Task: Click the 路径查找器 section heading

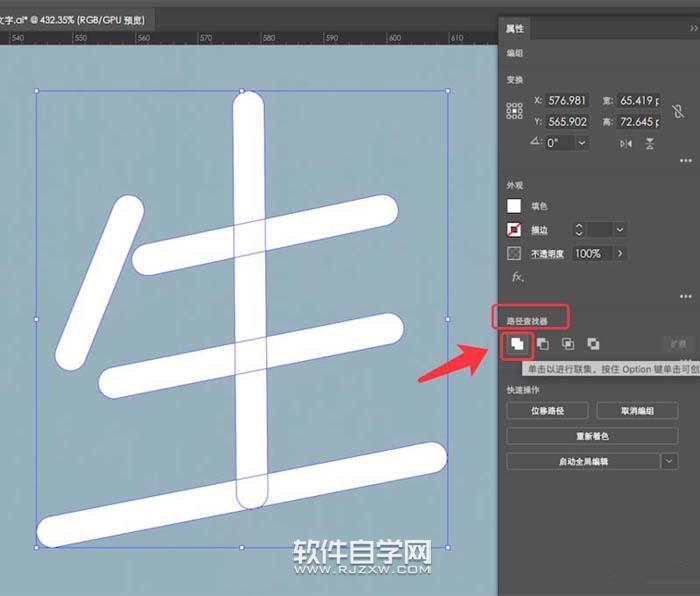Action: 527,321
